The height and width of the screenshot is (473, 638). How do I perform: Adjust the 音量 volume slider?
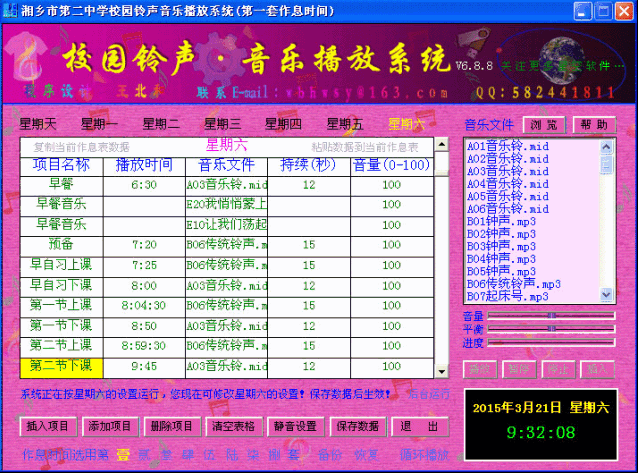click(x=551, y=315)
